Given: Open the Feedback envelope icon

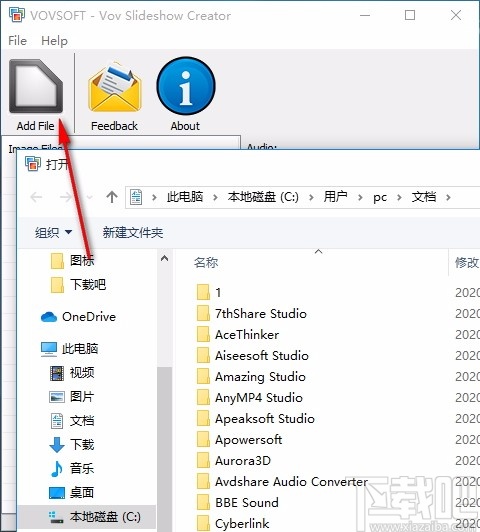Looking at the screenshot, I should point(114,87).
